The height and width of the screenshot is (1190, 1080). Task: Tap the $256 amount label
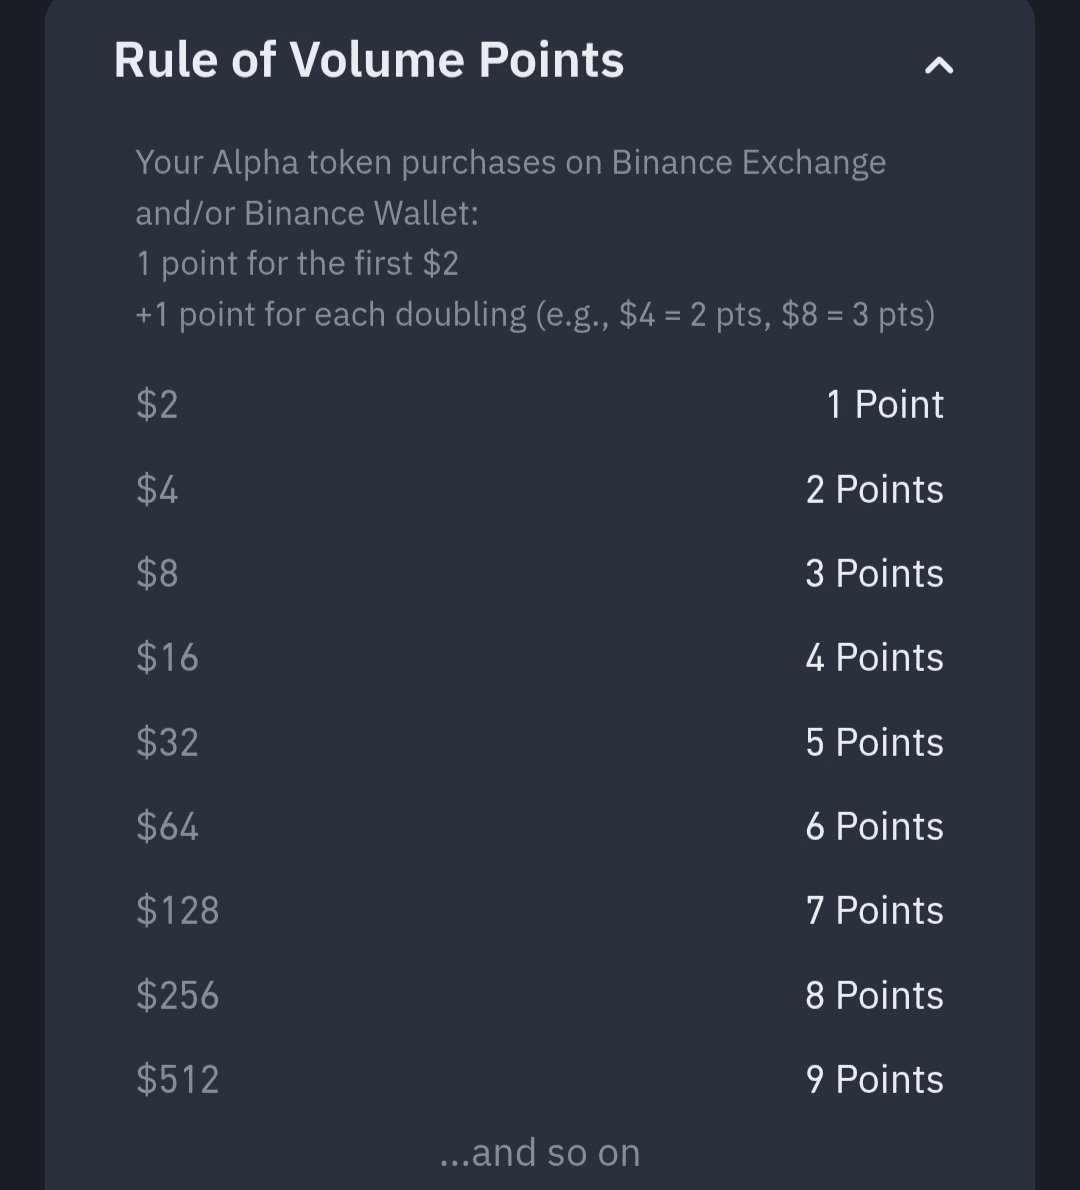[177, 996]
